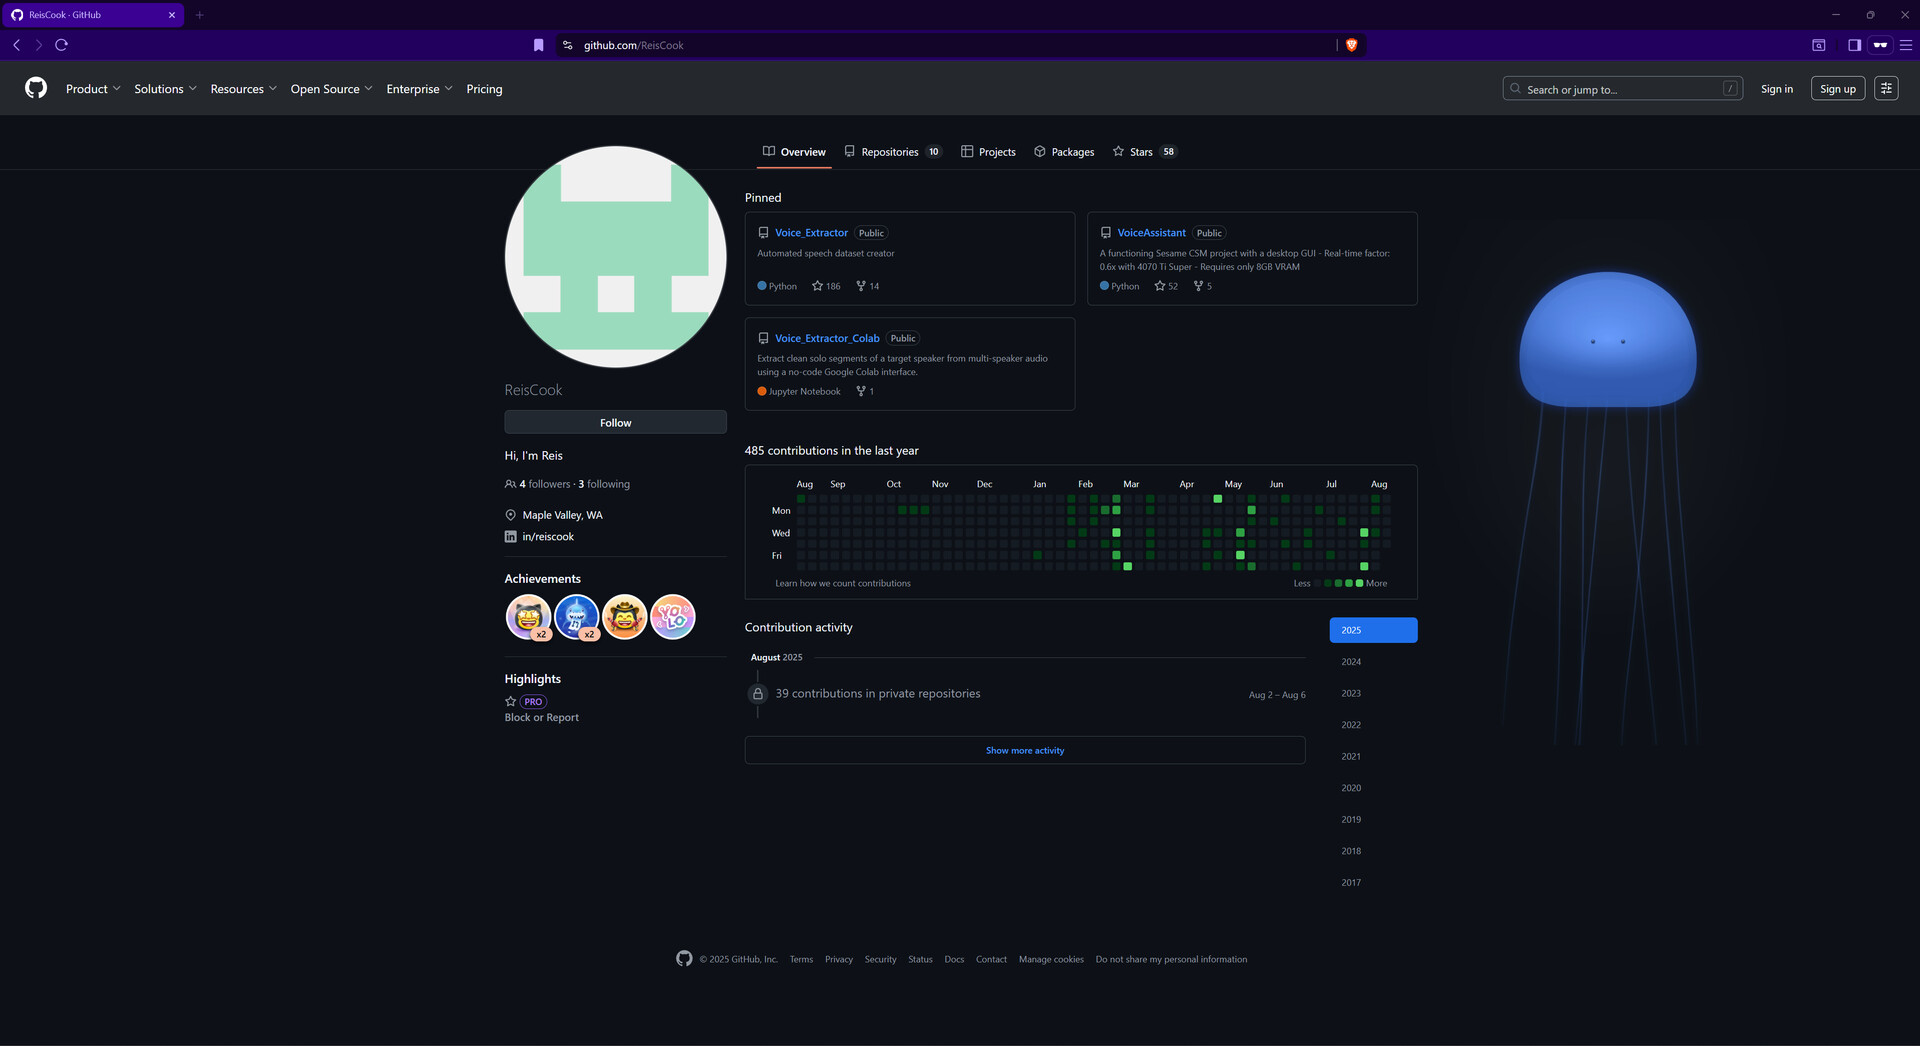Click the repository book icon next to VoiceAssistant
This screenshot has height=1046, width=1920.
click(x=1106, y=232)
